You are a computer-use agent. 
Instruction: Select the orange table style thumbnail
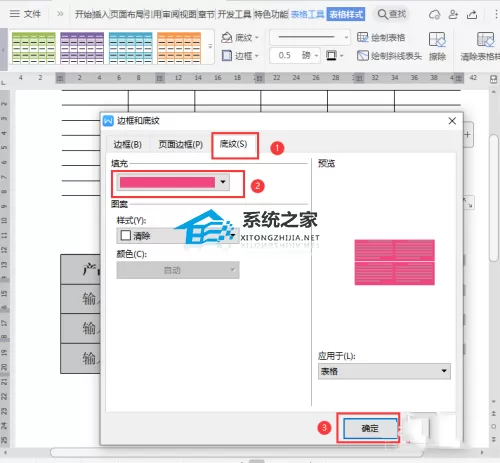point(179,47)
